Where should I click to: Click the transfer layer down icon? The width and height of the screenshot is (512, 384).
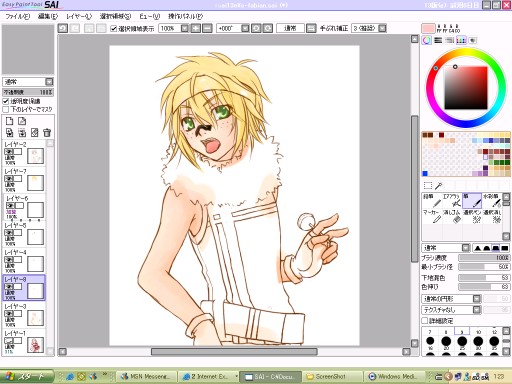[9, 133]
